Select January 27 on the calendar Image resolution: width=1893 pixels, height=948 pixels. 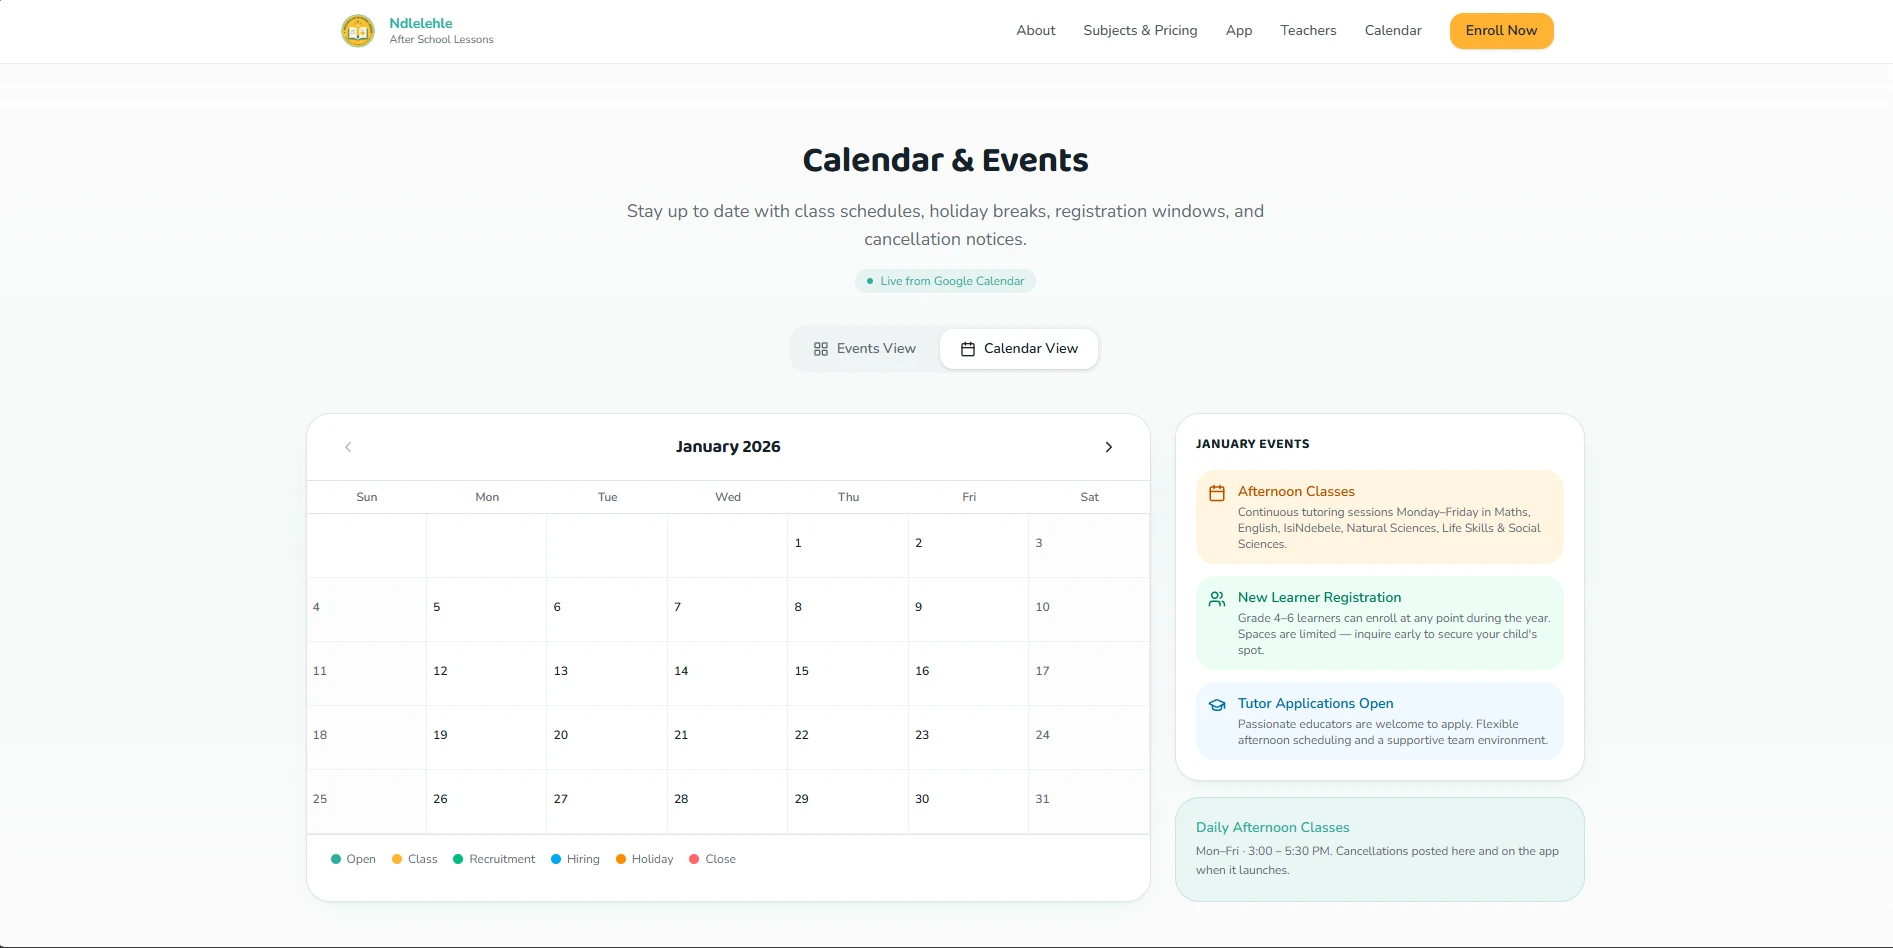point(607,802)
